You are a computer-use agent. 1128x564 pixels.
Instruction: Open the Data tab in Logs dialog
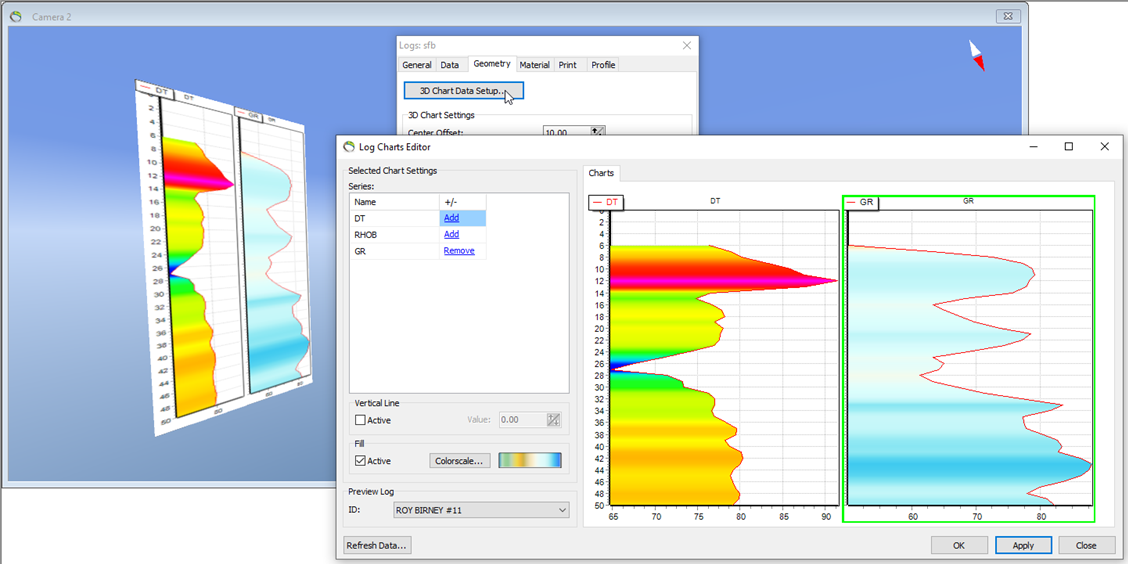coord(450,65)
